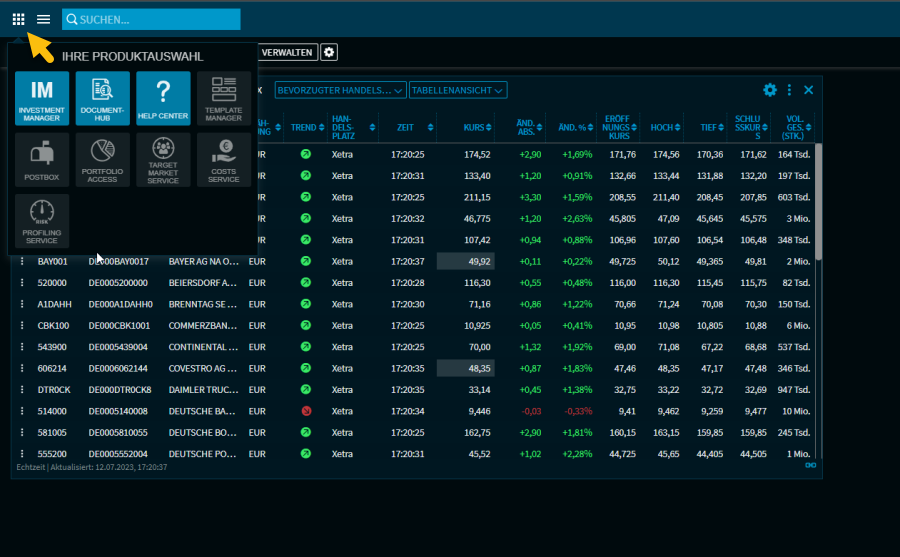
Task: Click the Verwalten button
Action: 287,52
